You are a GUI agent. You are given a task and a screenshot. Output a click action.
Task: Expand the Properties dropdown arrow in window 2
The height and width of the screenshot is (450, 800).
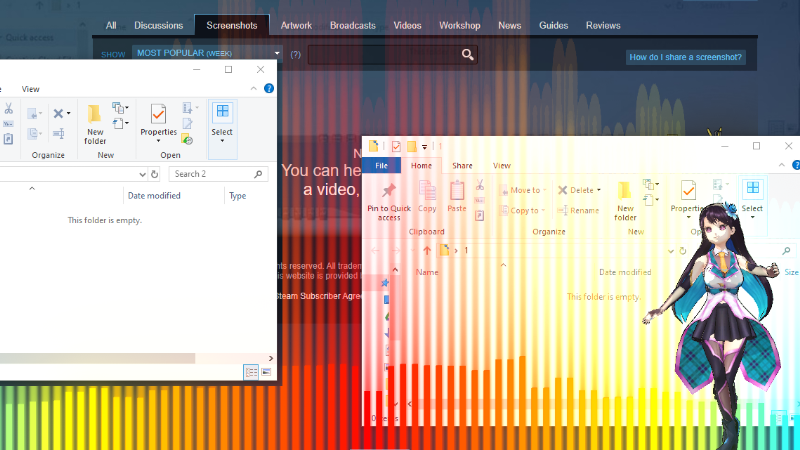tap(158, 141)
